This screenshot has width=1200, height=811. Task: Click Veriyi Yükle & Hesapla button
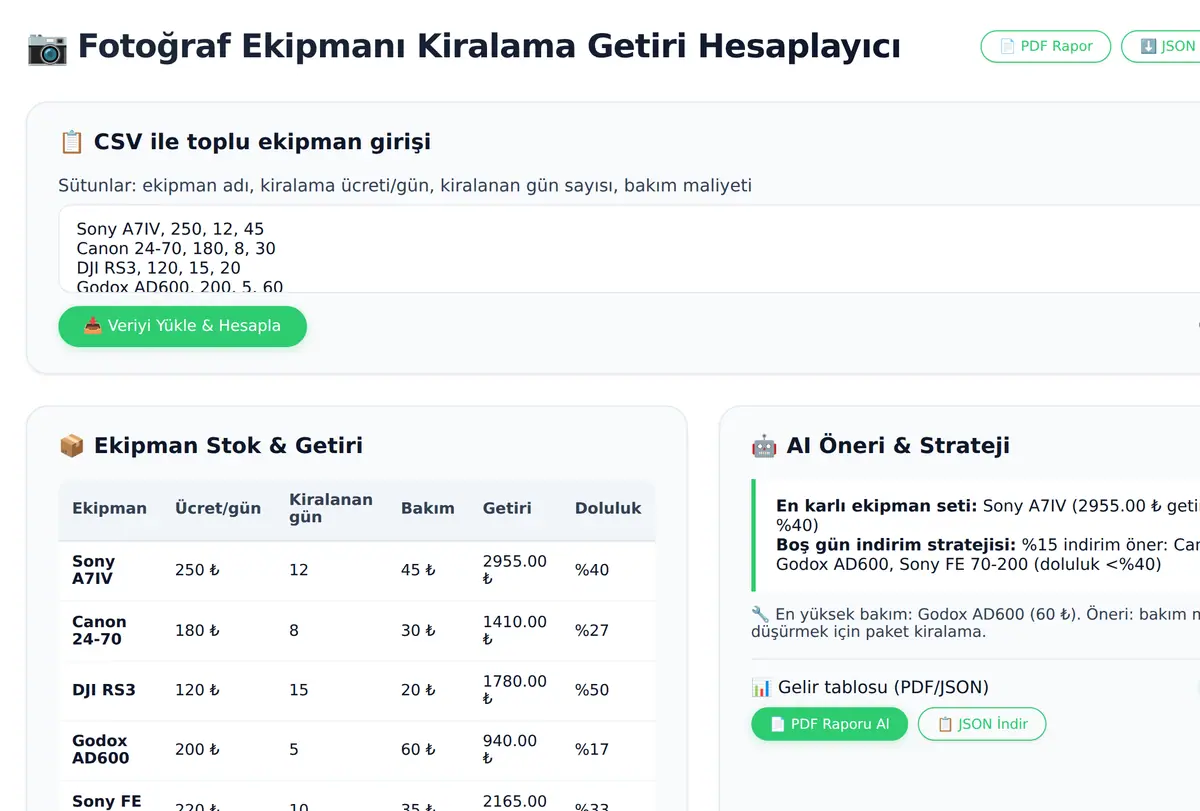coord(182,326)
